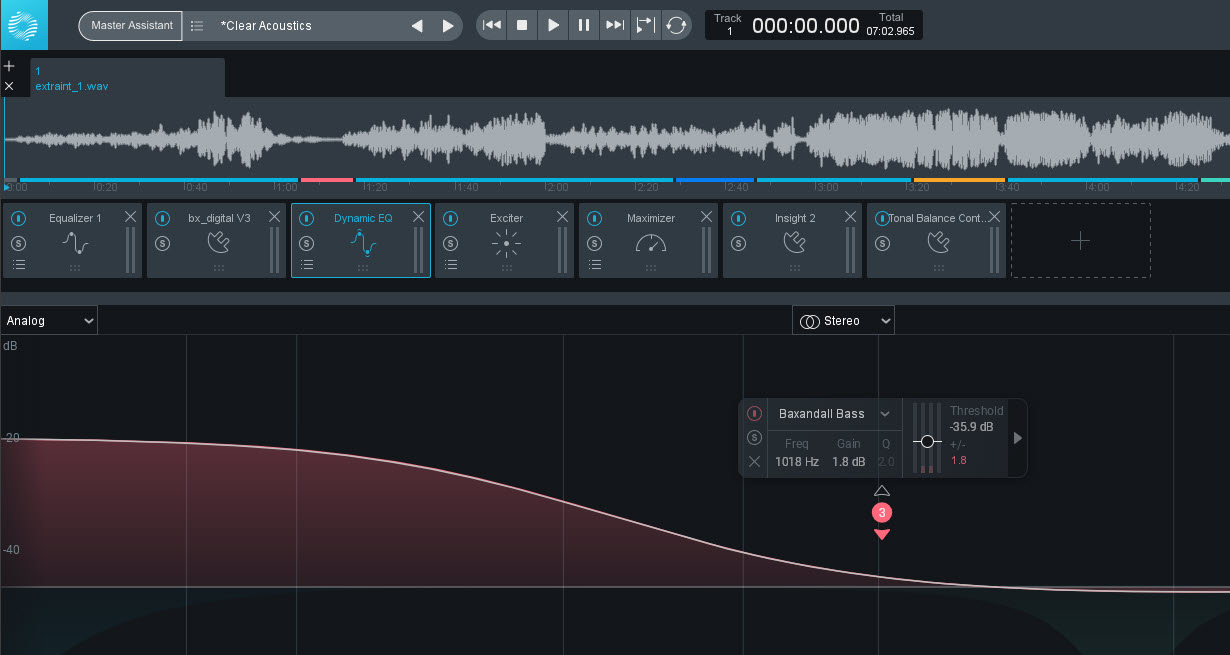Screen dimensions: 1230x655
Task: Click up arrow above band 3 node
Action: (881, 491)
